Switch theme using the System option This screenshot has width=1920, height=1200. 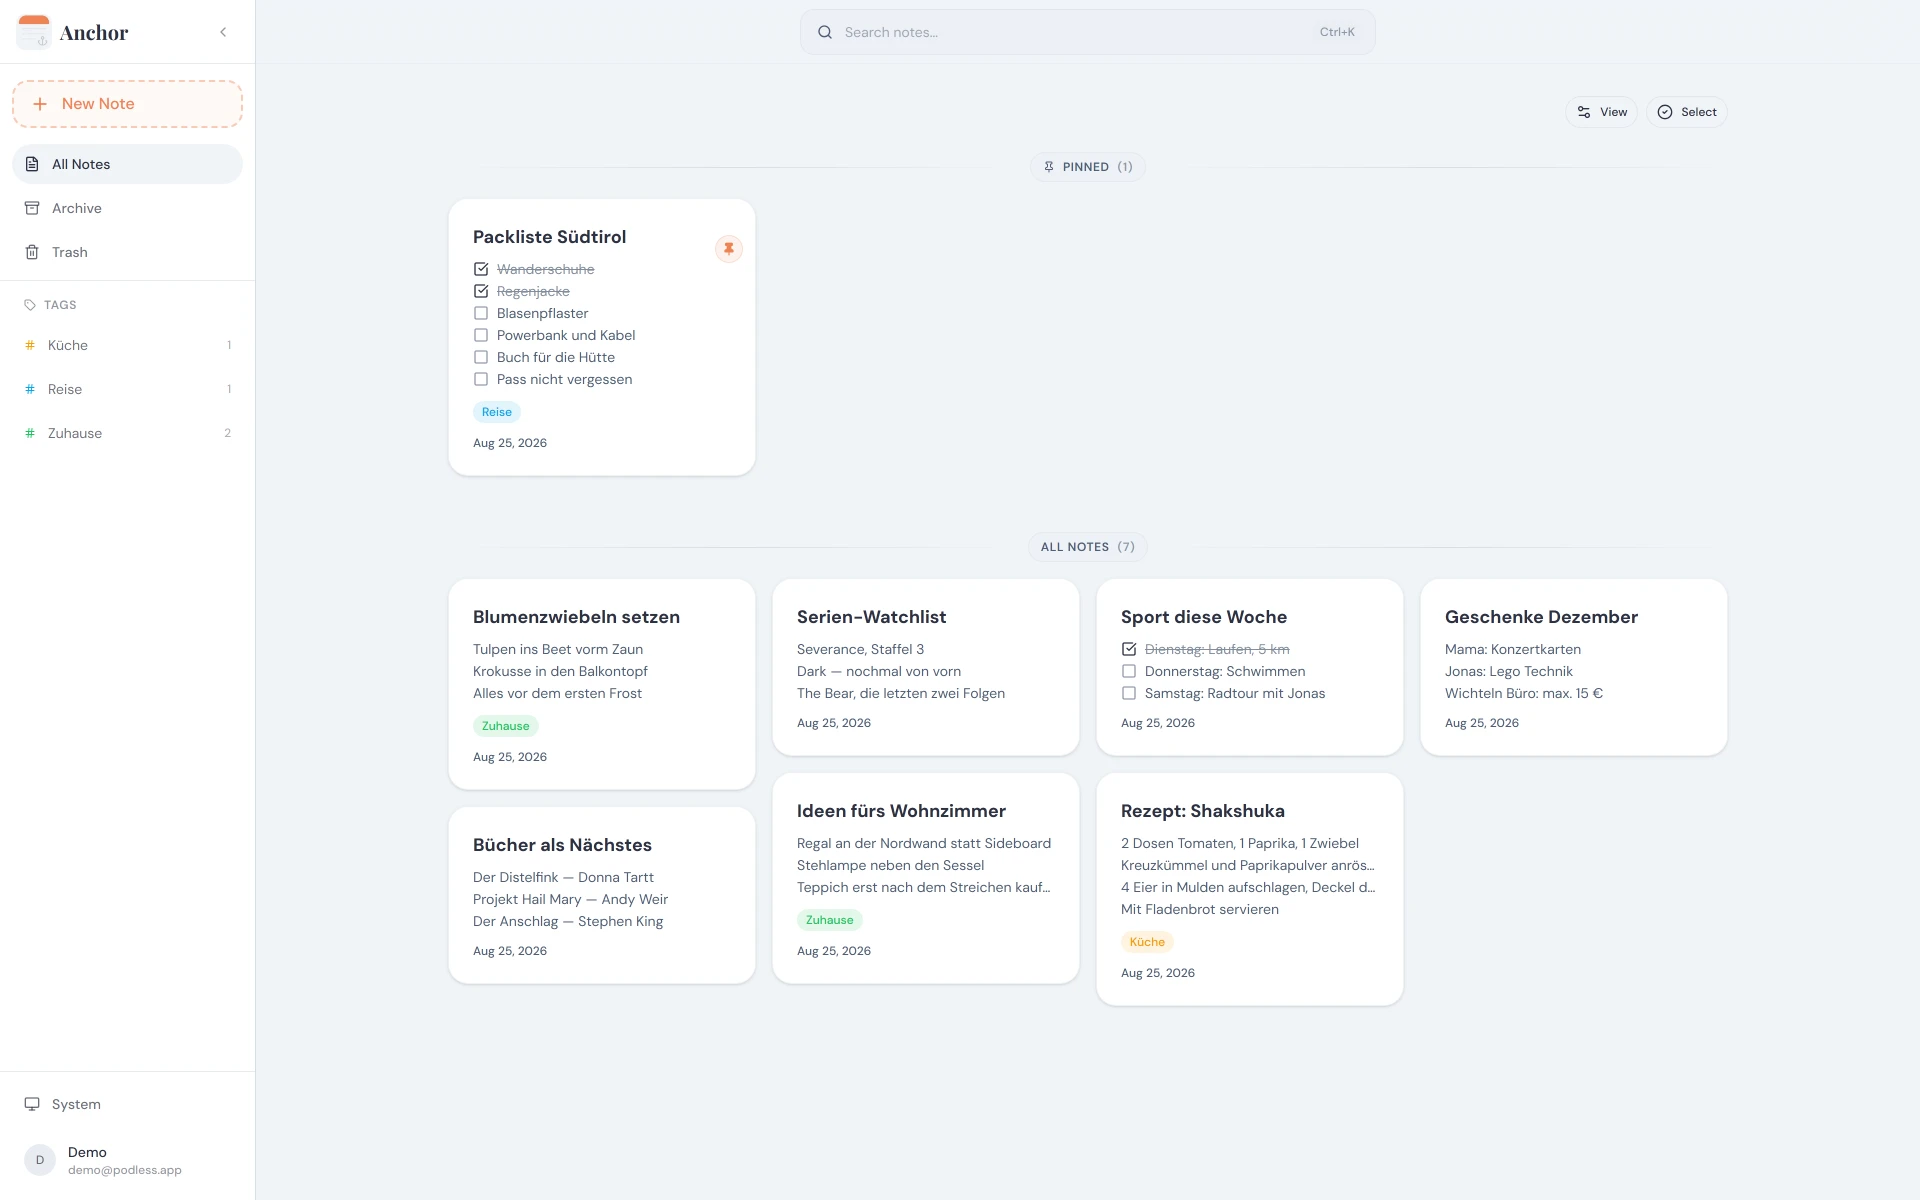(127, 1104)
